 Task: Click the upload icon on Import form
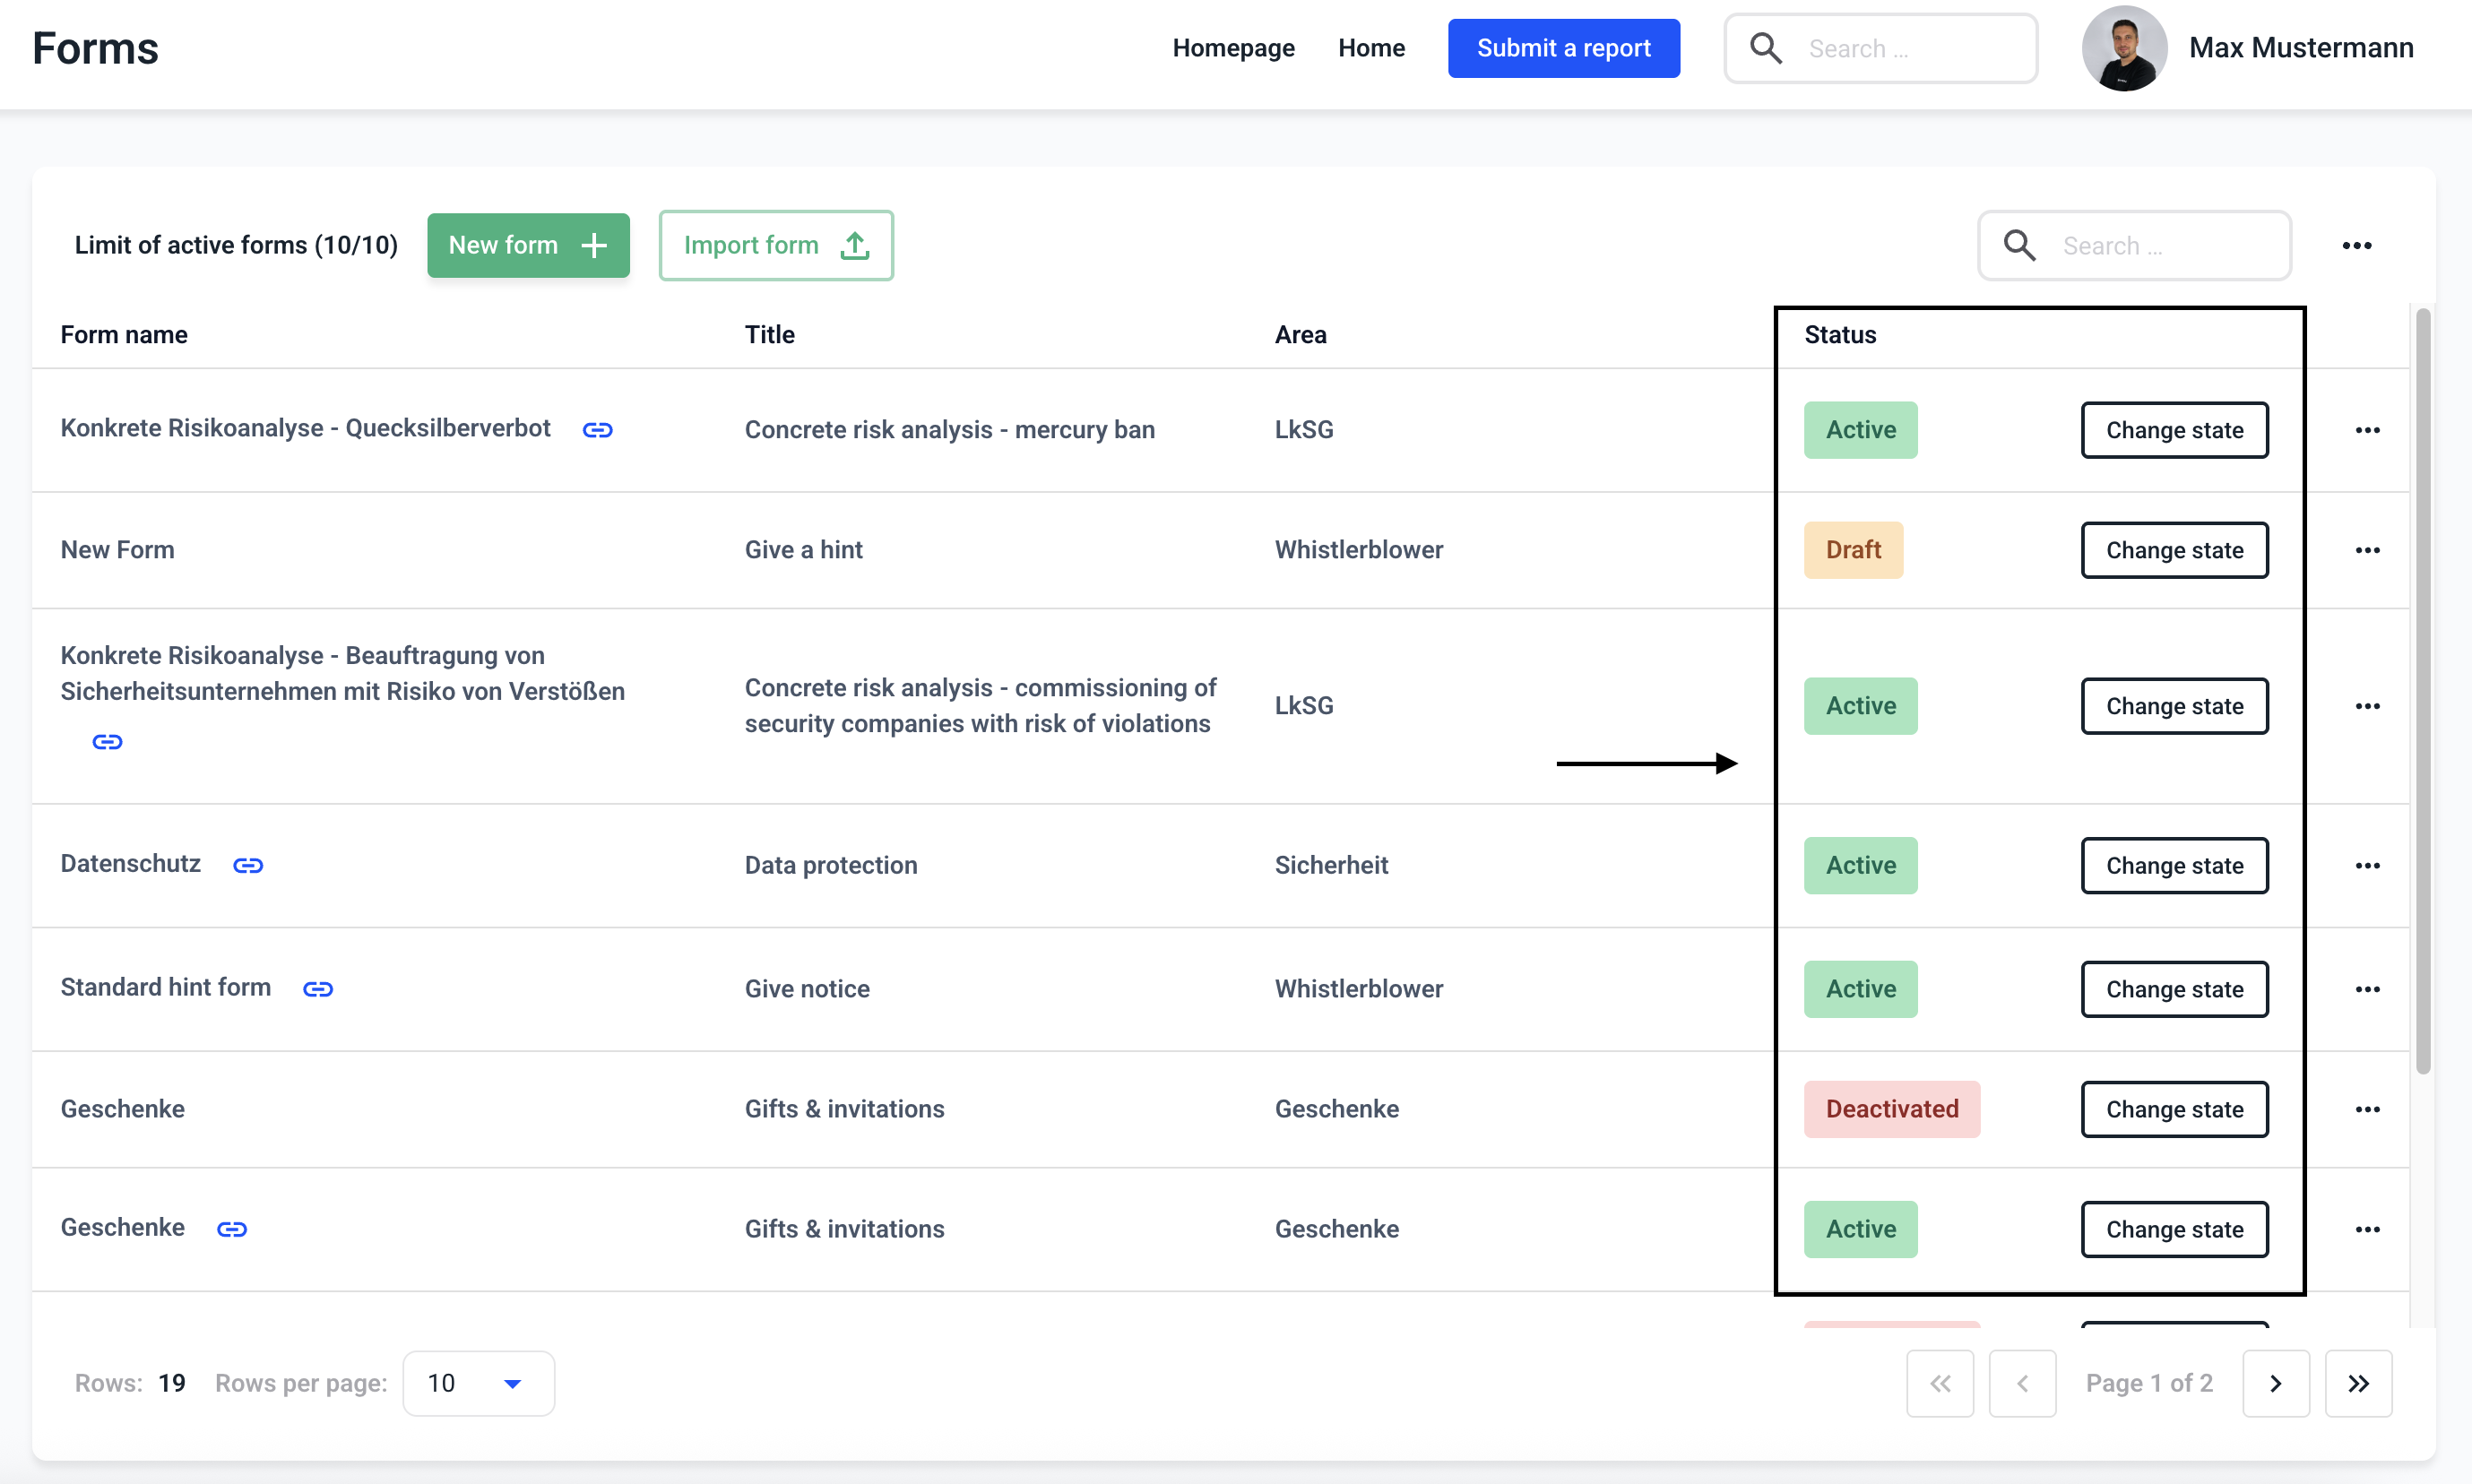(855, 245)
